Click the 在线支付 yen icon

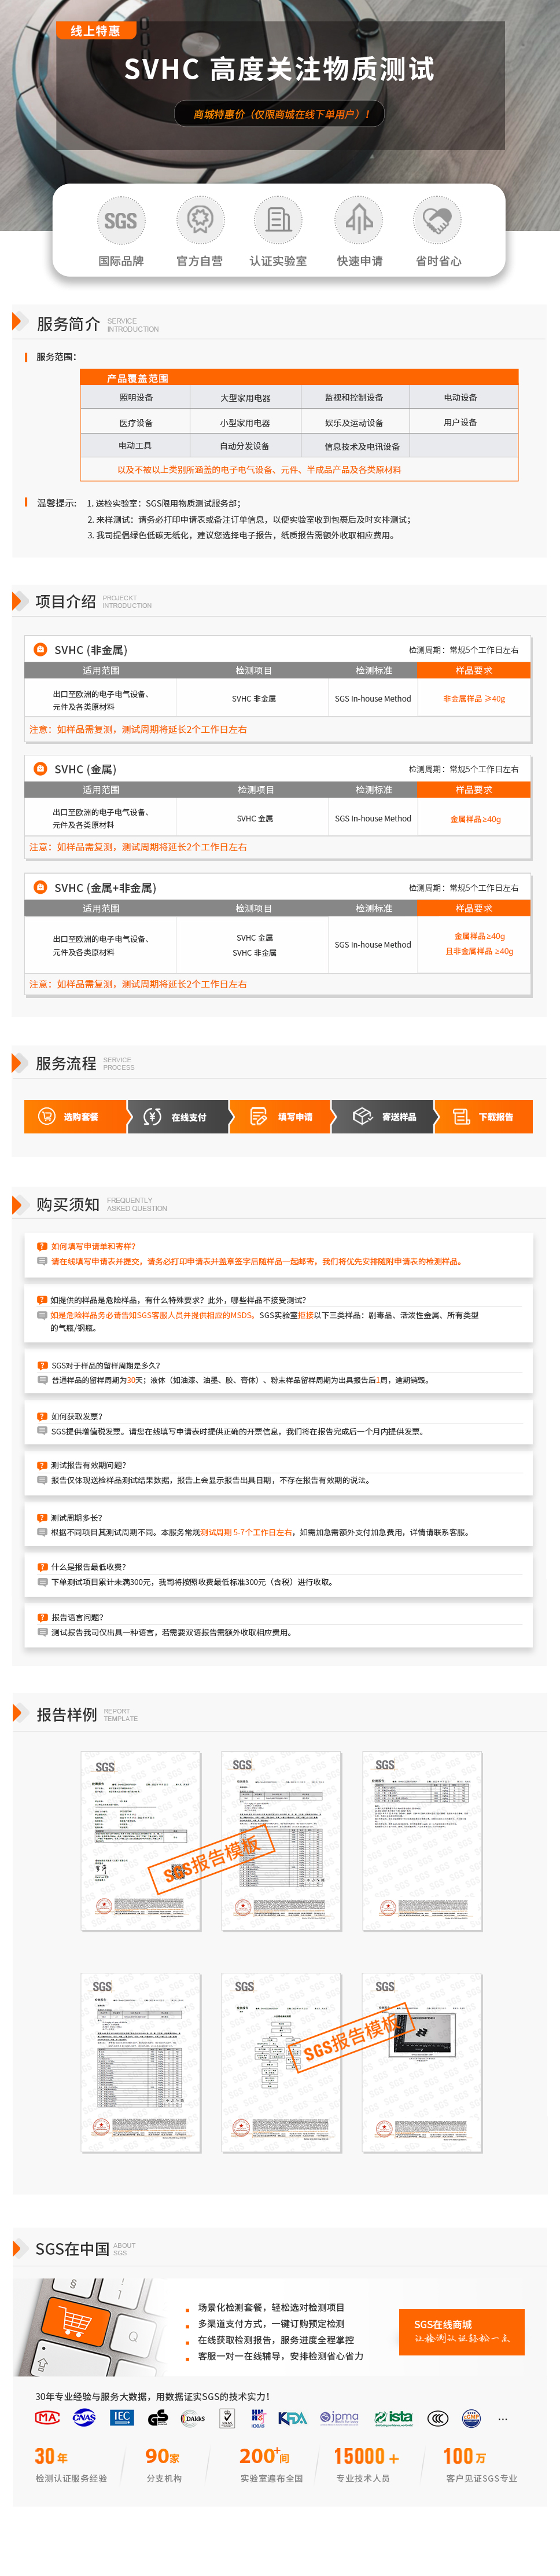pyautogui.click(x=153, y=1116)
